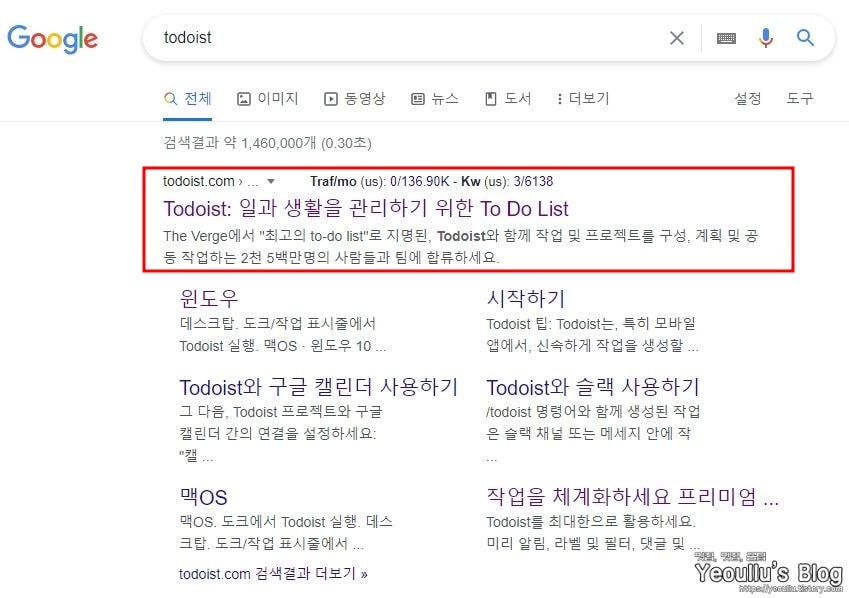Screen dimensions: 849x598
Task: Open the 도서 tab
Action: [508, 99]
